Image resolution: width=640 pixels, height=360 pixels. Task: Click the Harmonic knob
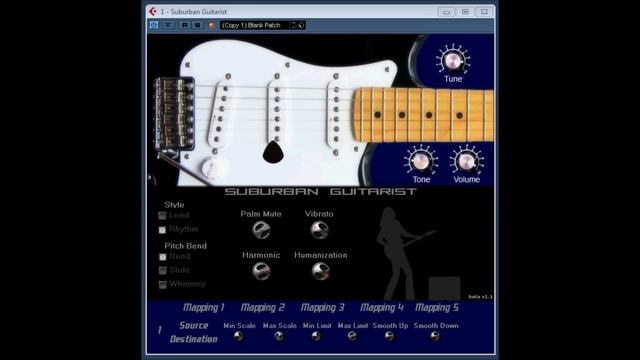point(261,271)
